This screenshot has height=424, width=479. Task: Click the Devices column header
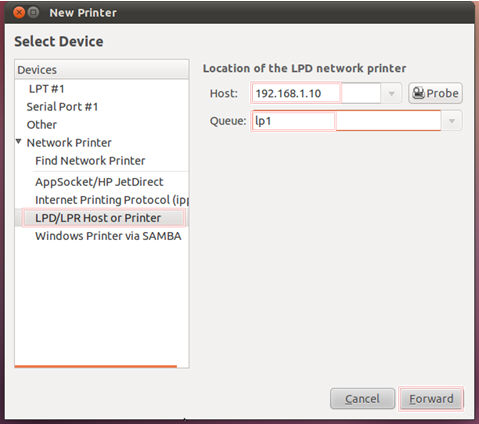click(x=102, y=70)
